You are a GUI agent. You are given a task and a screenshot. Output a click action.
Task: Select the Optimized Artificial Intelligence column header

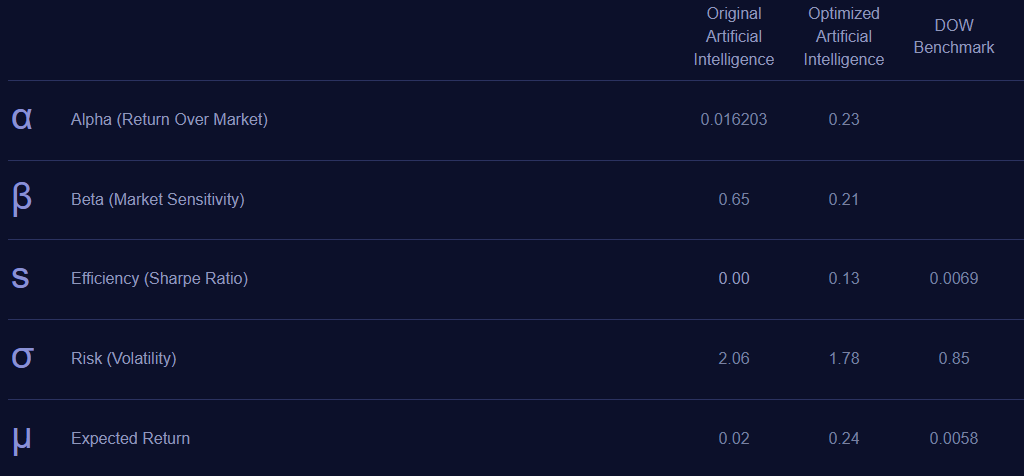click(x=844, y=36)
